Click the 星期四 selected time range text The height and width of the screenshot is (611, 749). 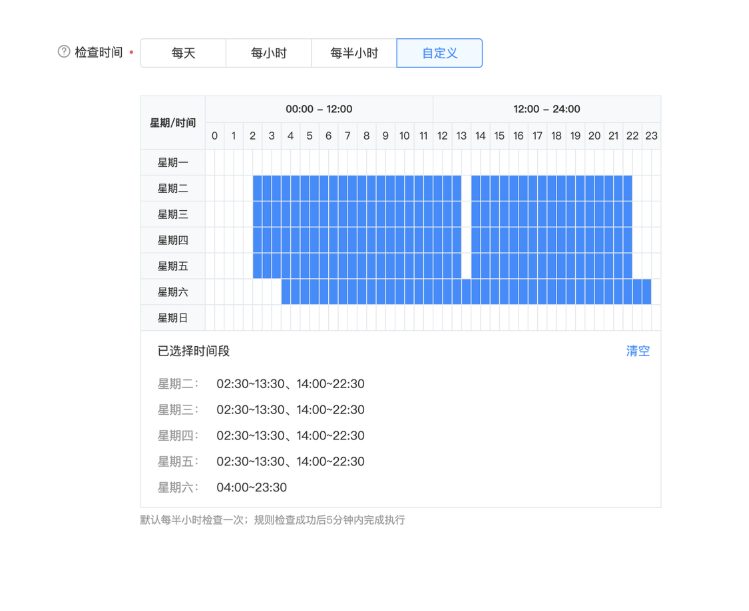click(290, 435)
